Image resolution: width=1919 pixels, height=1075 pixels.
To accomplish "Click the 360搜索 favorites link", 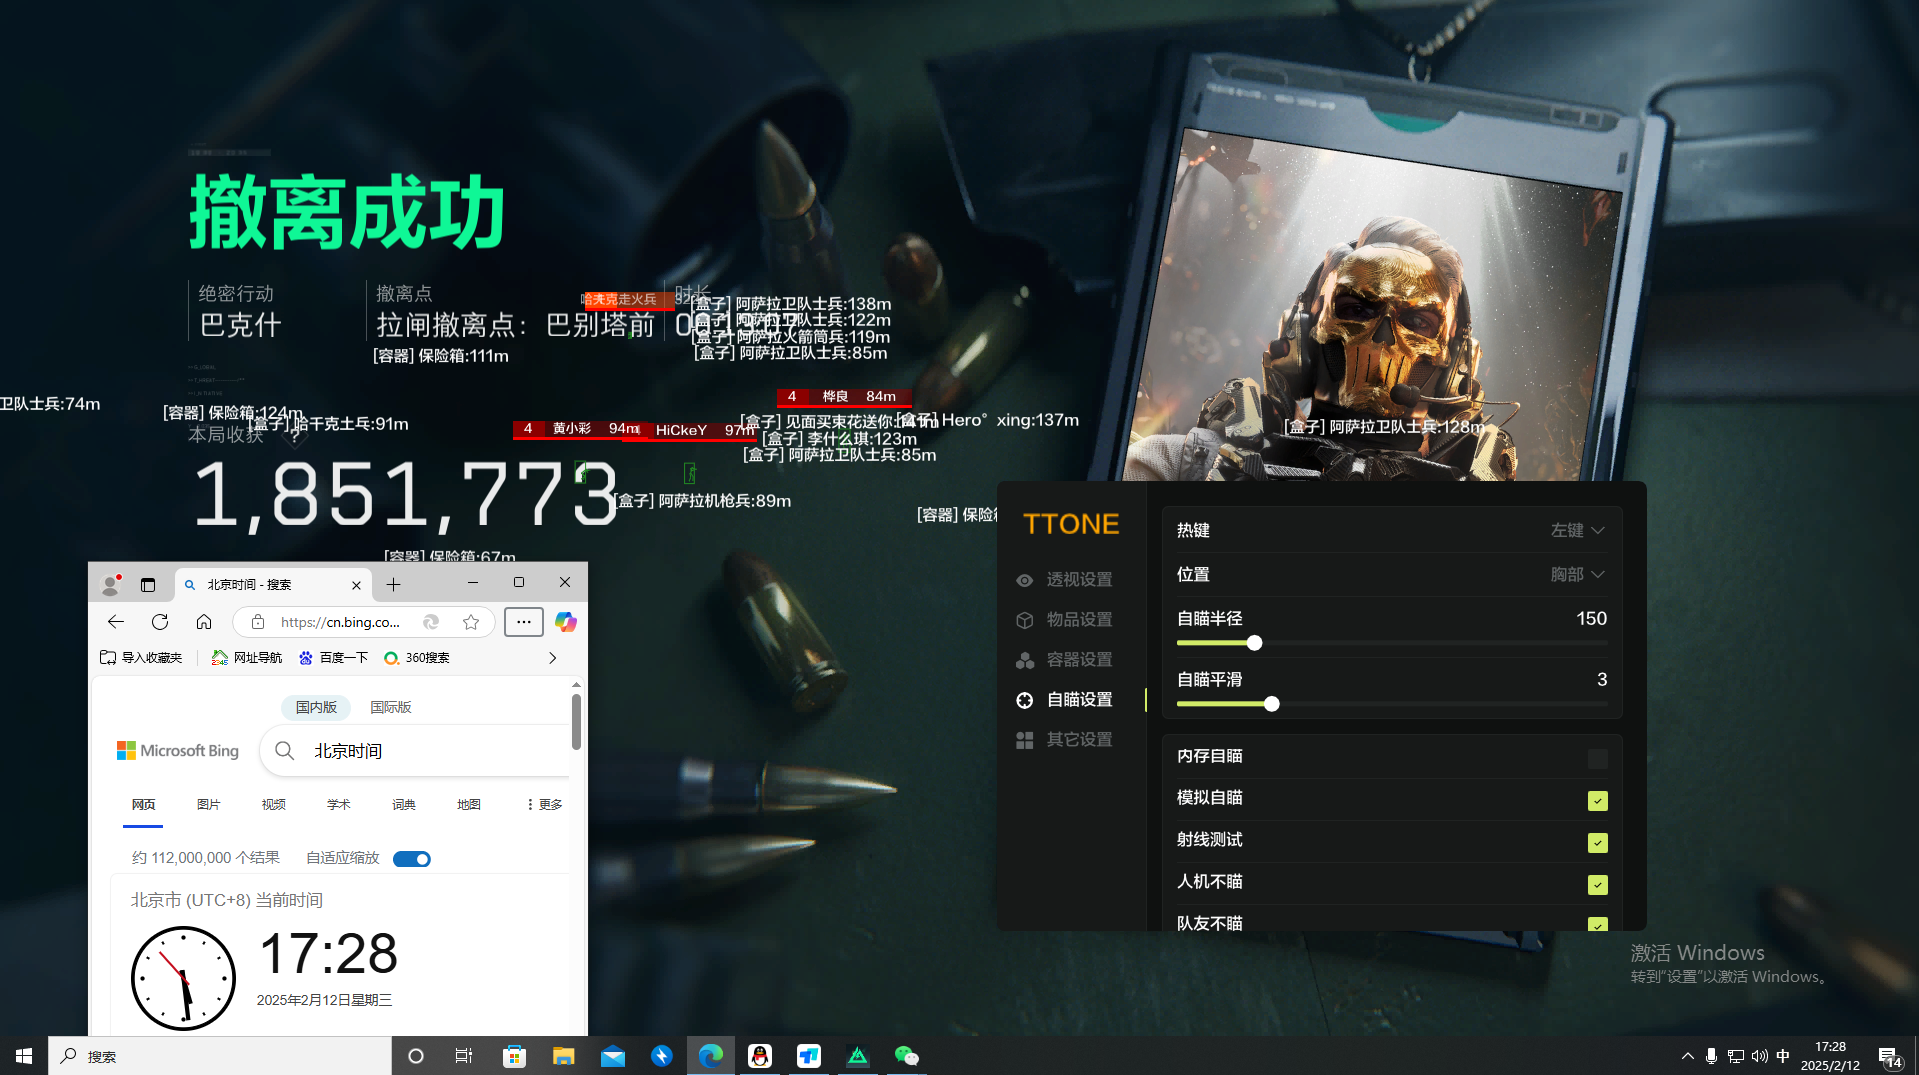I will point(416,657).
